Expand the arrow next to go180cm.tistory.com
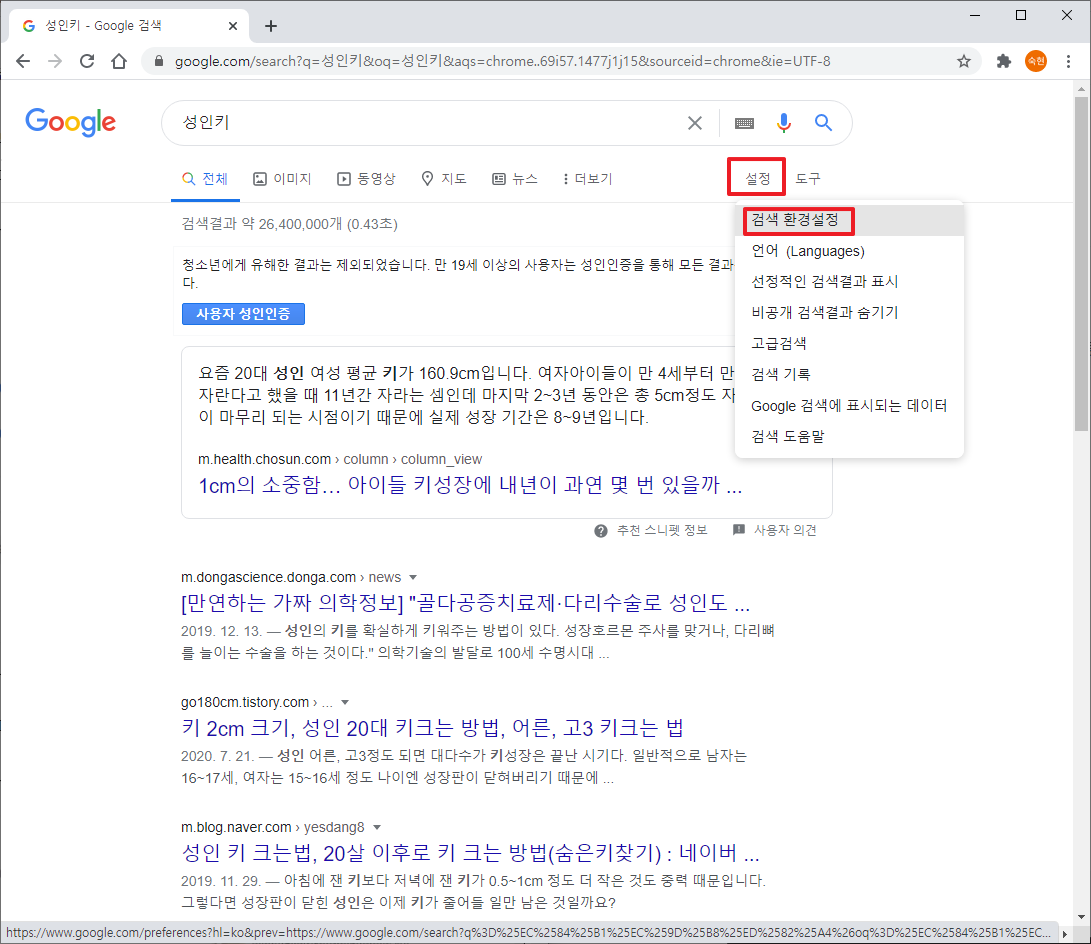 pos(345,703)
